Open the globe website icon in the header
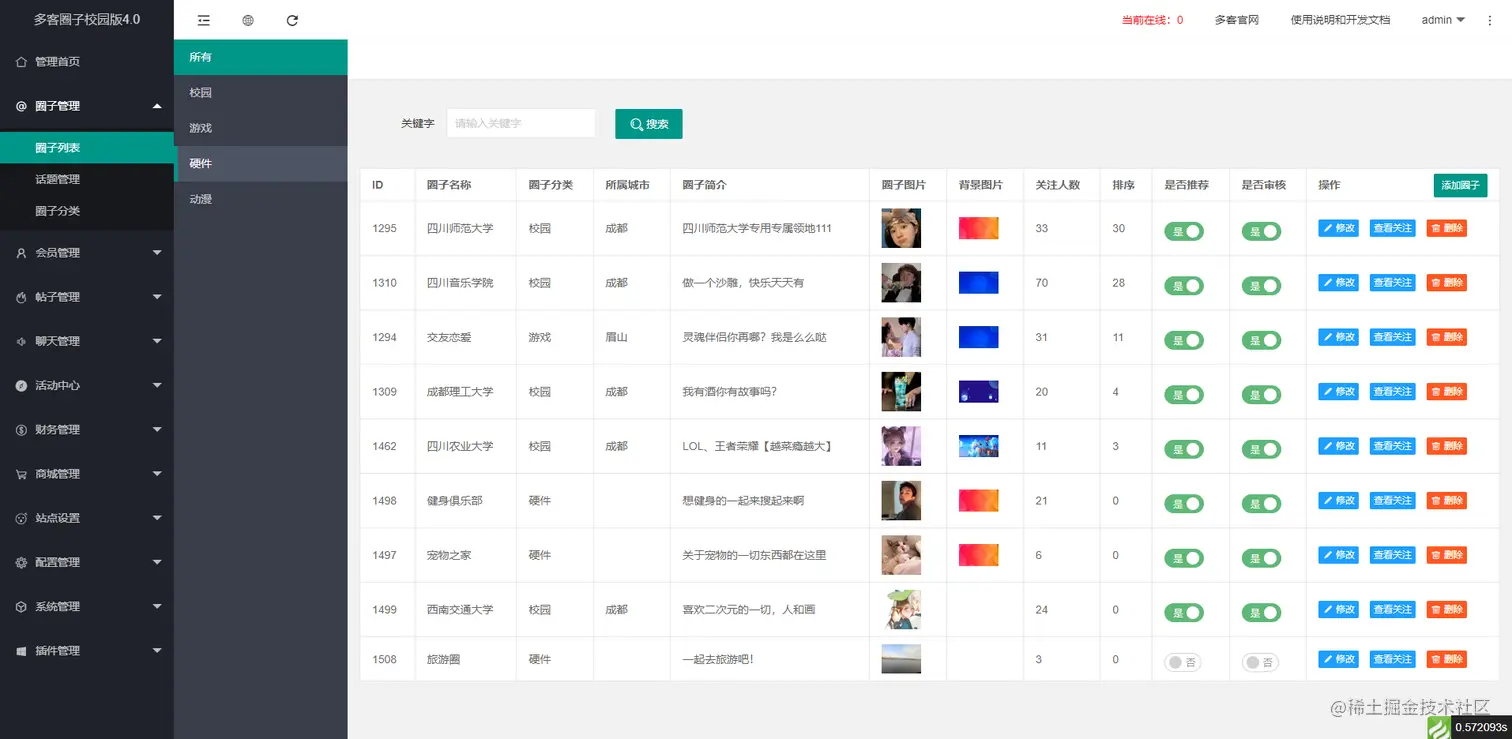The image size is (1512, 739). coord(248,20)
